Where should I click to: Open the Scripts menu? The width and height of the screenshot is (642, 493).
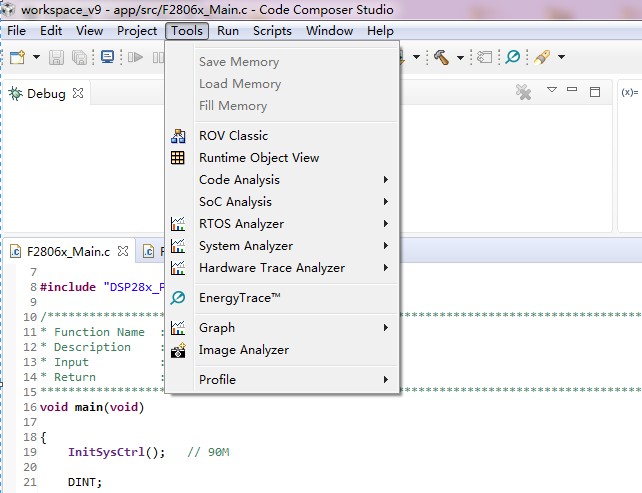pos(272,31)
